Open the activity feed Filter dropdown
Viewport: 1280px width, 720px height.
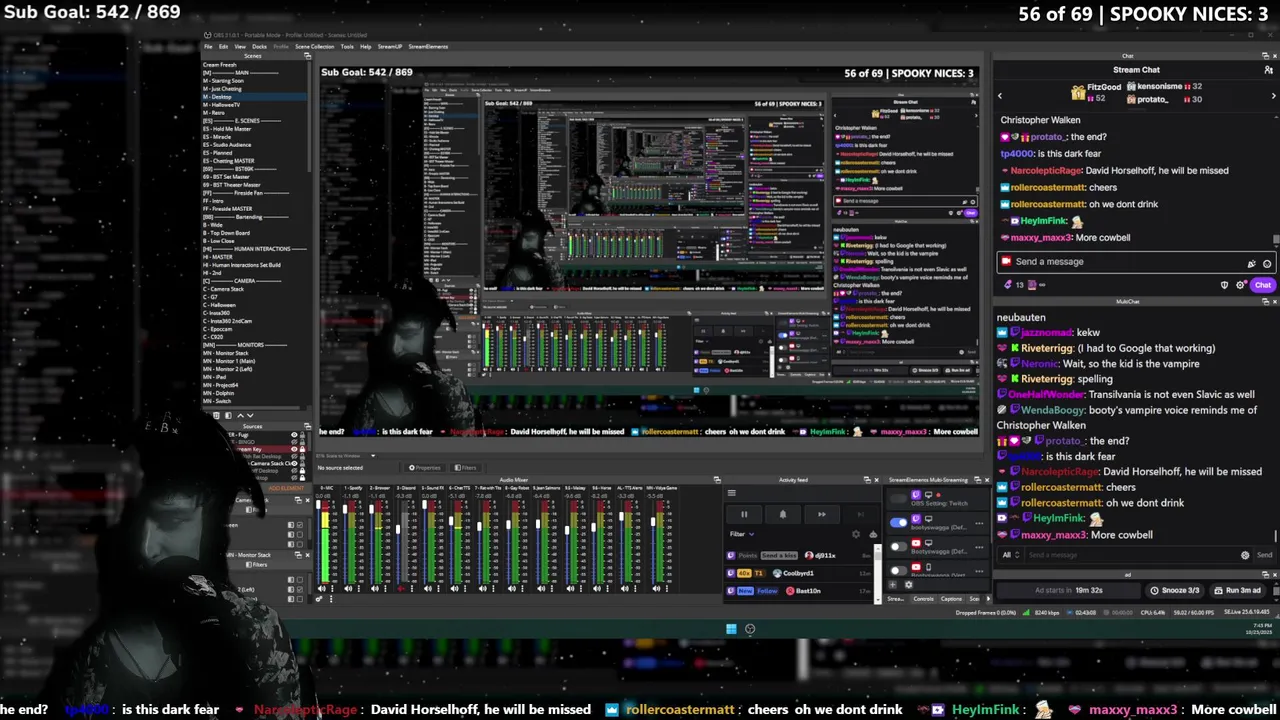coord(742,534)
